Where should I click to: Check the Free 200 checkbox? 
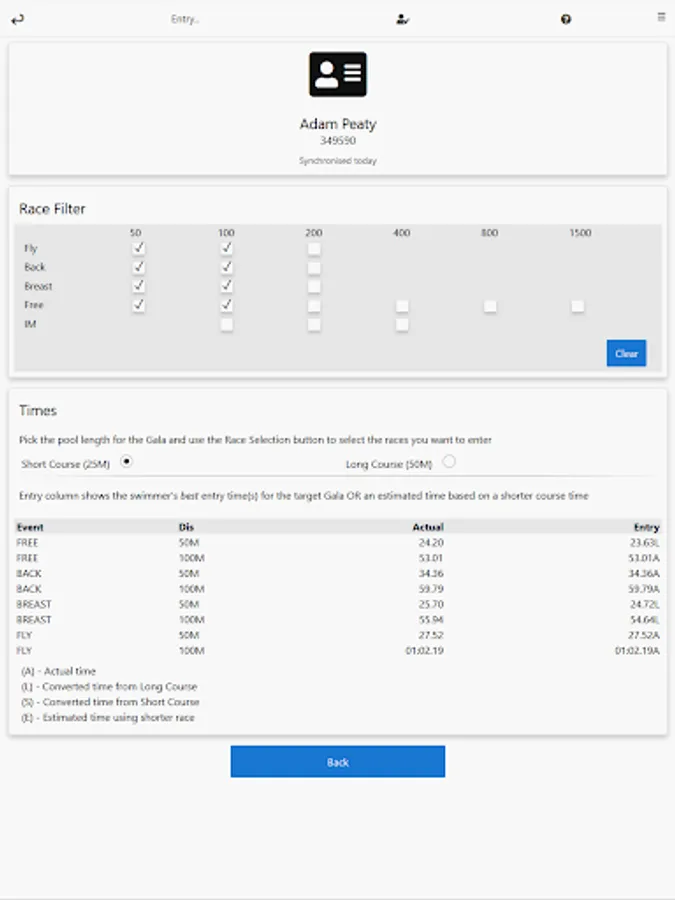tap(314, 305)
